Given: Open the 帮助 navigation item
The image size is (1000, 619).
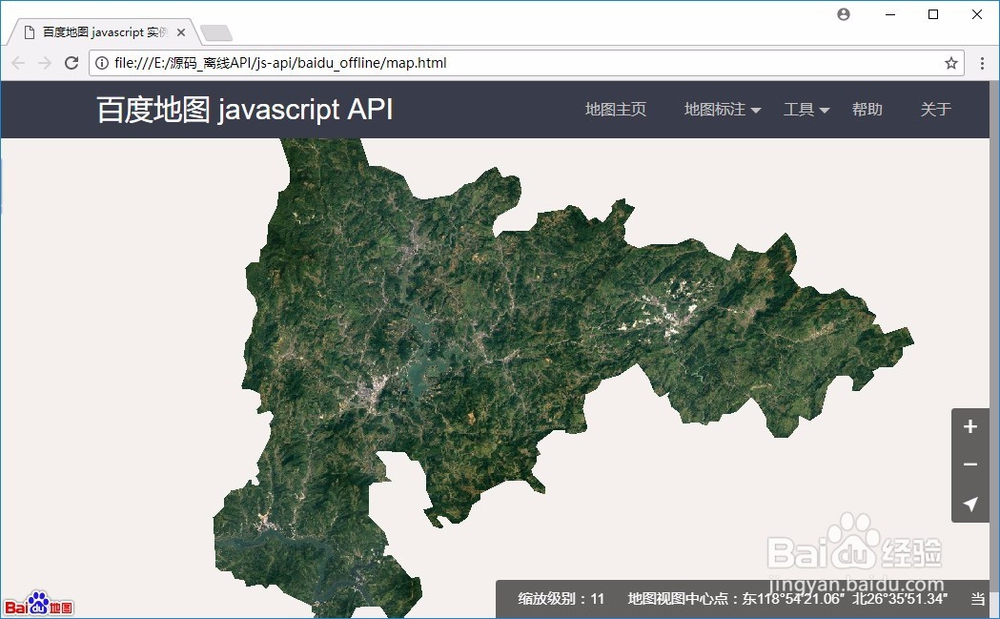Looking at the screenshot, I should 867,109.
